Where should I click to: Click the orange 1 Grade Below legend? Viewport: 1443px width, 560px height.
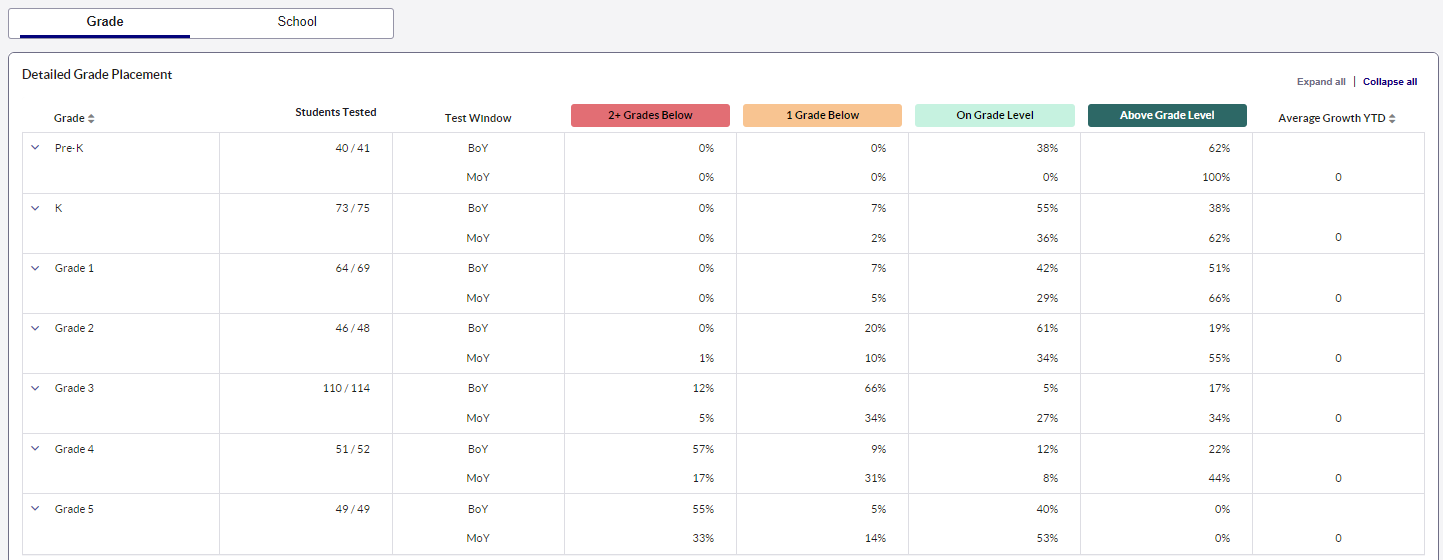[x=822, y=116]
